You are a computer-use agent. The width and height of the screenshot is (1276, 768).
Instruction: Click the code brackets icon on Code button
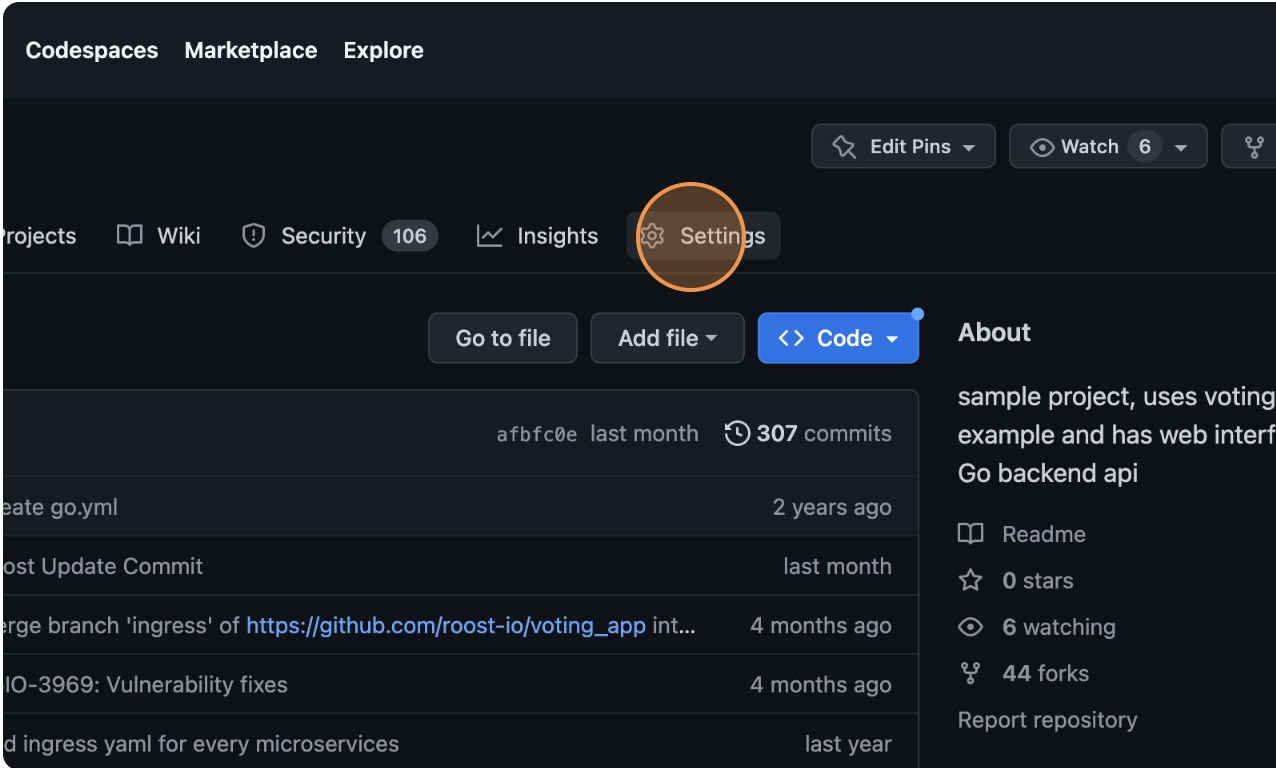(790, 338)
